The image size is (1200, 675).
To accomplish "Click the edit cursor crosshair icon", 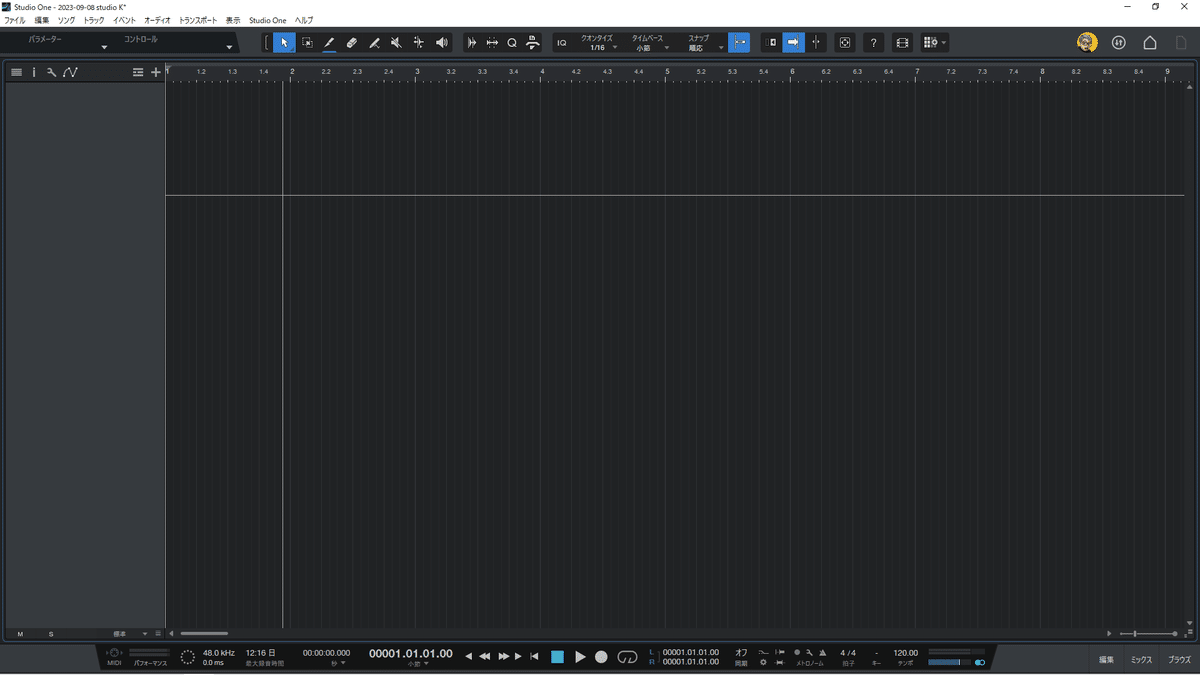I will click(816, 43).
